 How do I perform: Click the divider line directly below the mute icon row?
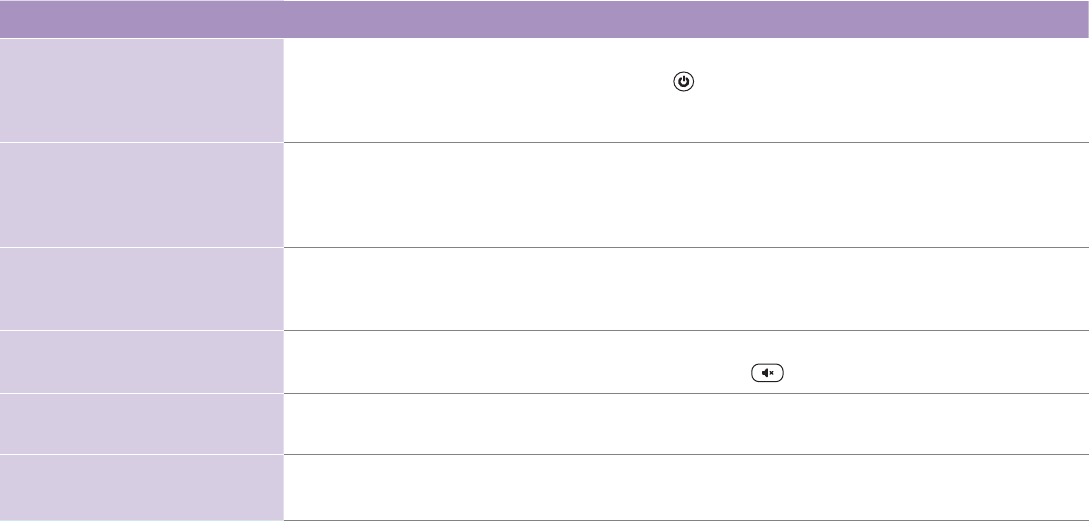(686, 393)
